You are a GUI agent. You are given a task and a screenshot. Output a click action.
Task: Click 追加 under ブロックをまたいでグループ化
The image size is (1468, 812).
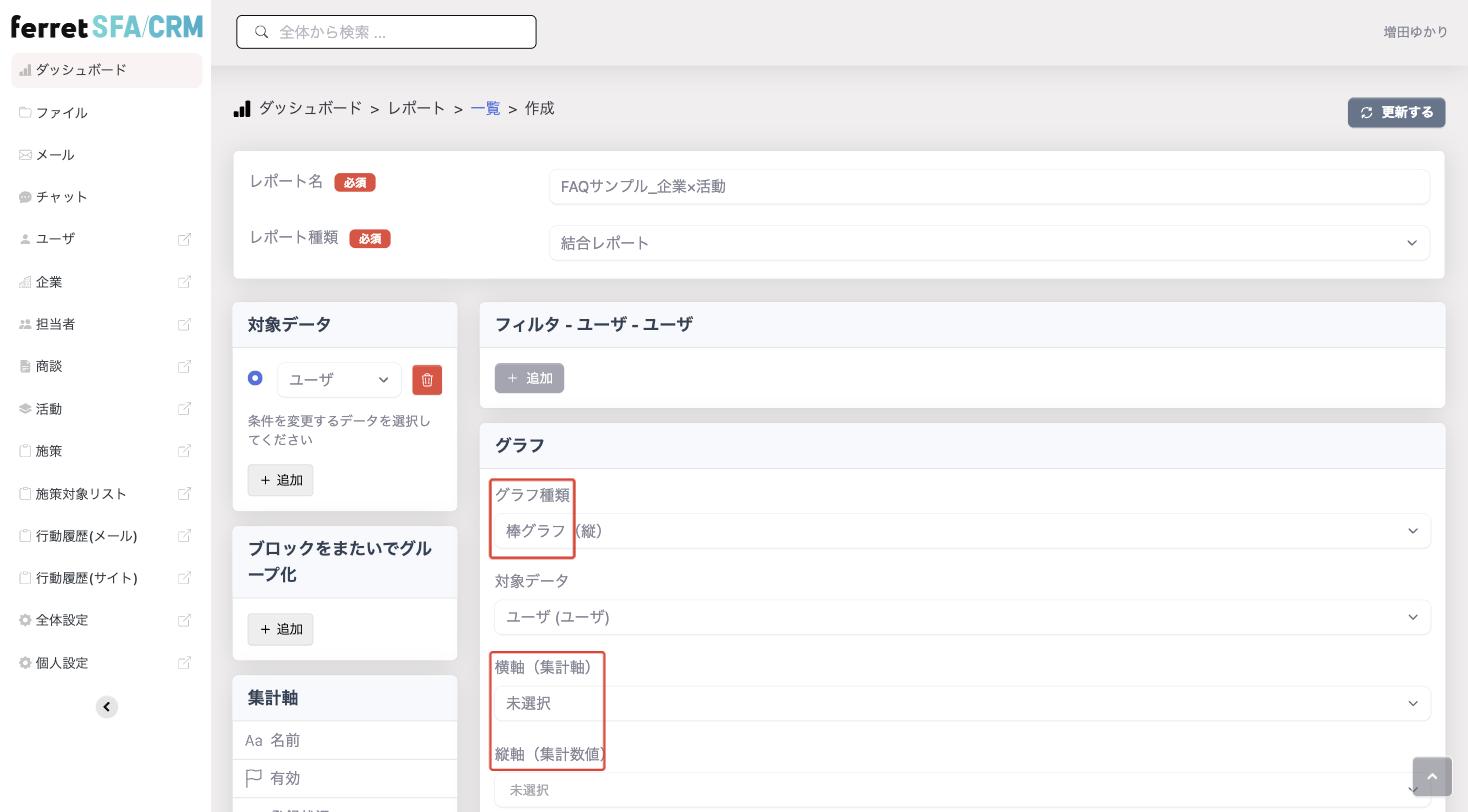tap(280, 629)
